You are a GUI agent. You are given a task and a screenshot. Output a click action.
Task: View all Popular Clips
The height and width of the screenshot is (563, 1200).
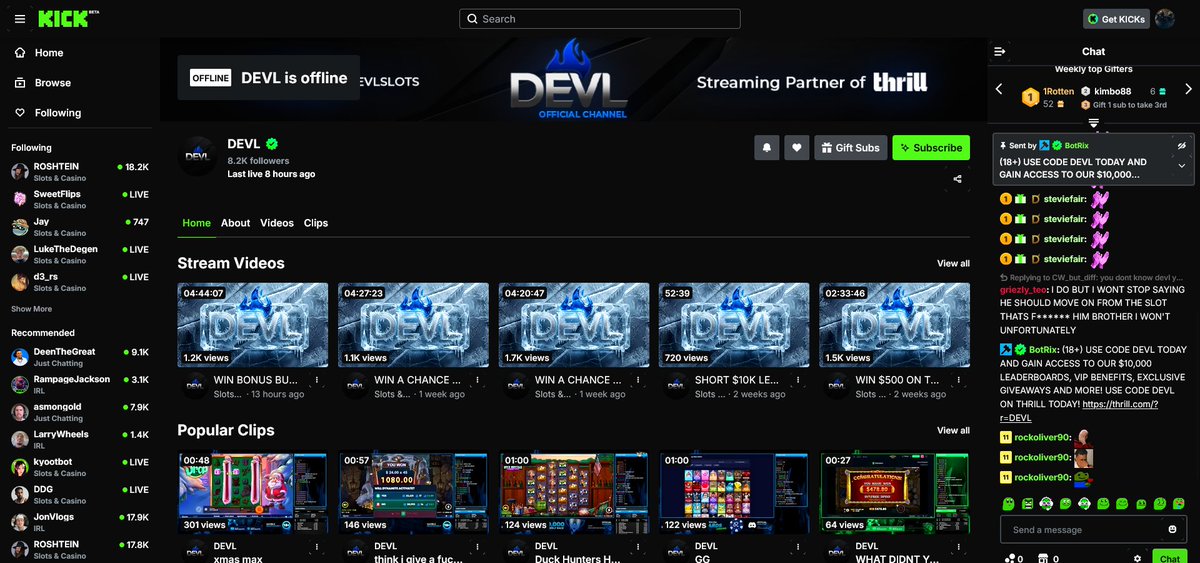coord(953,431)
